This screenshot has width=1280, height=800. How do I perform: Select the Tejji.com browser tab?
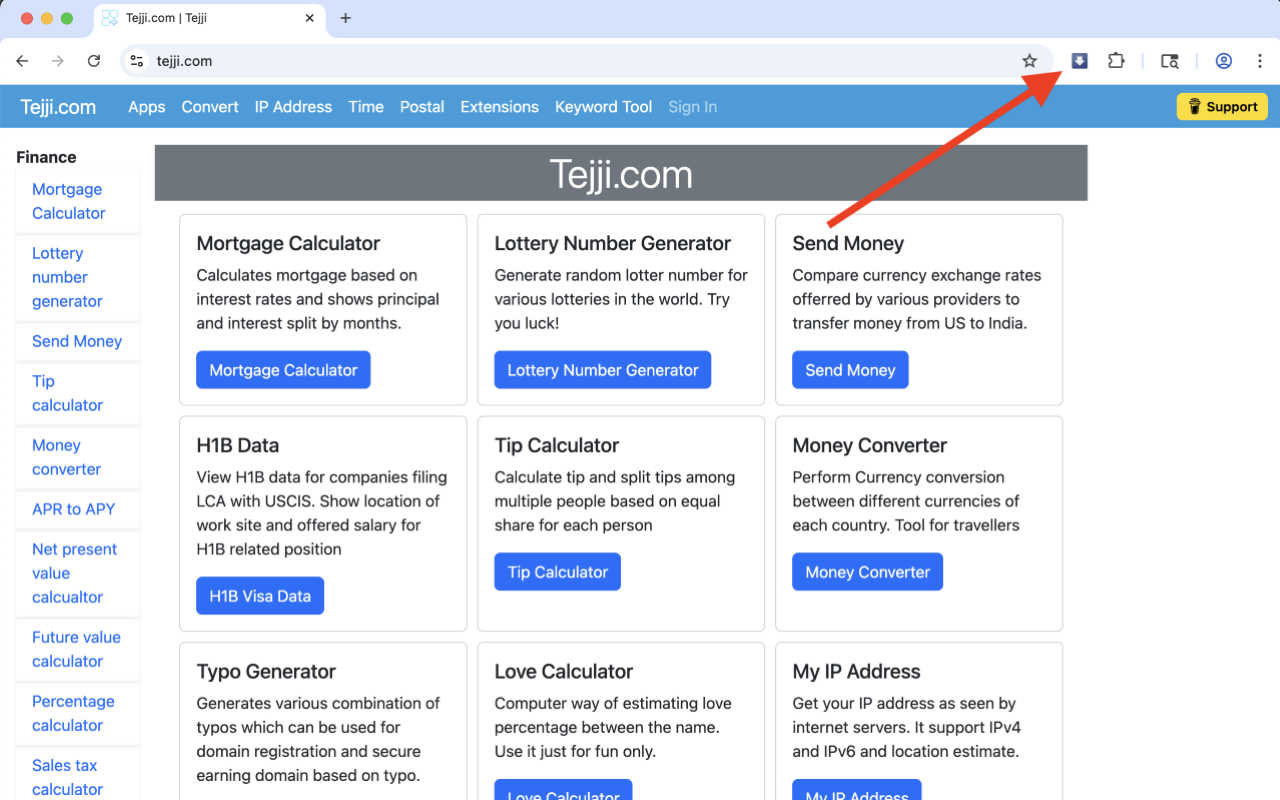[209, 18]
